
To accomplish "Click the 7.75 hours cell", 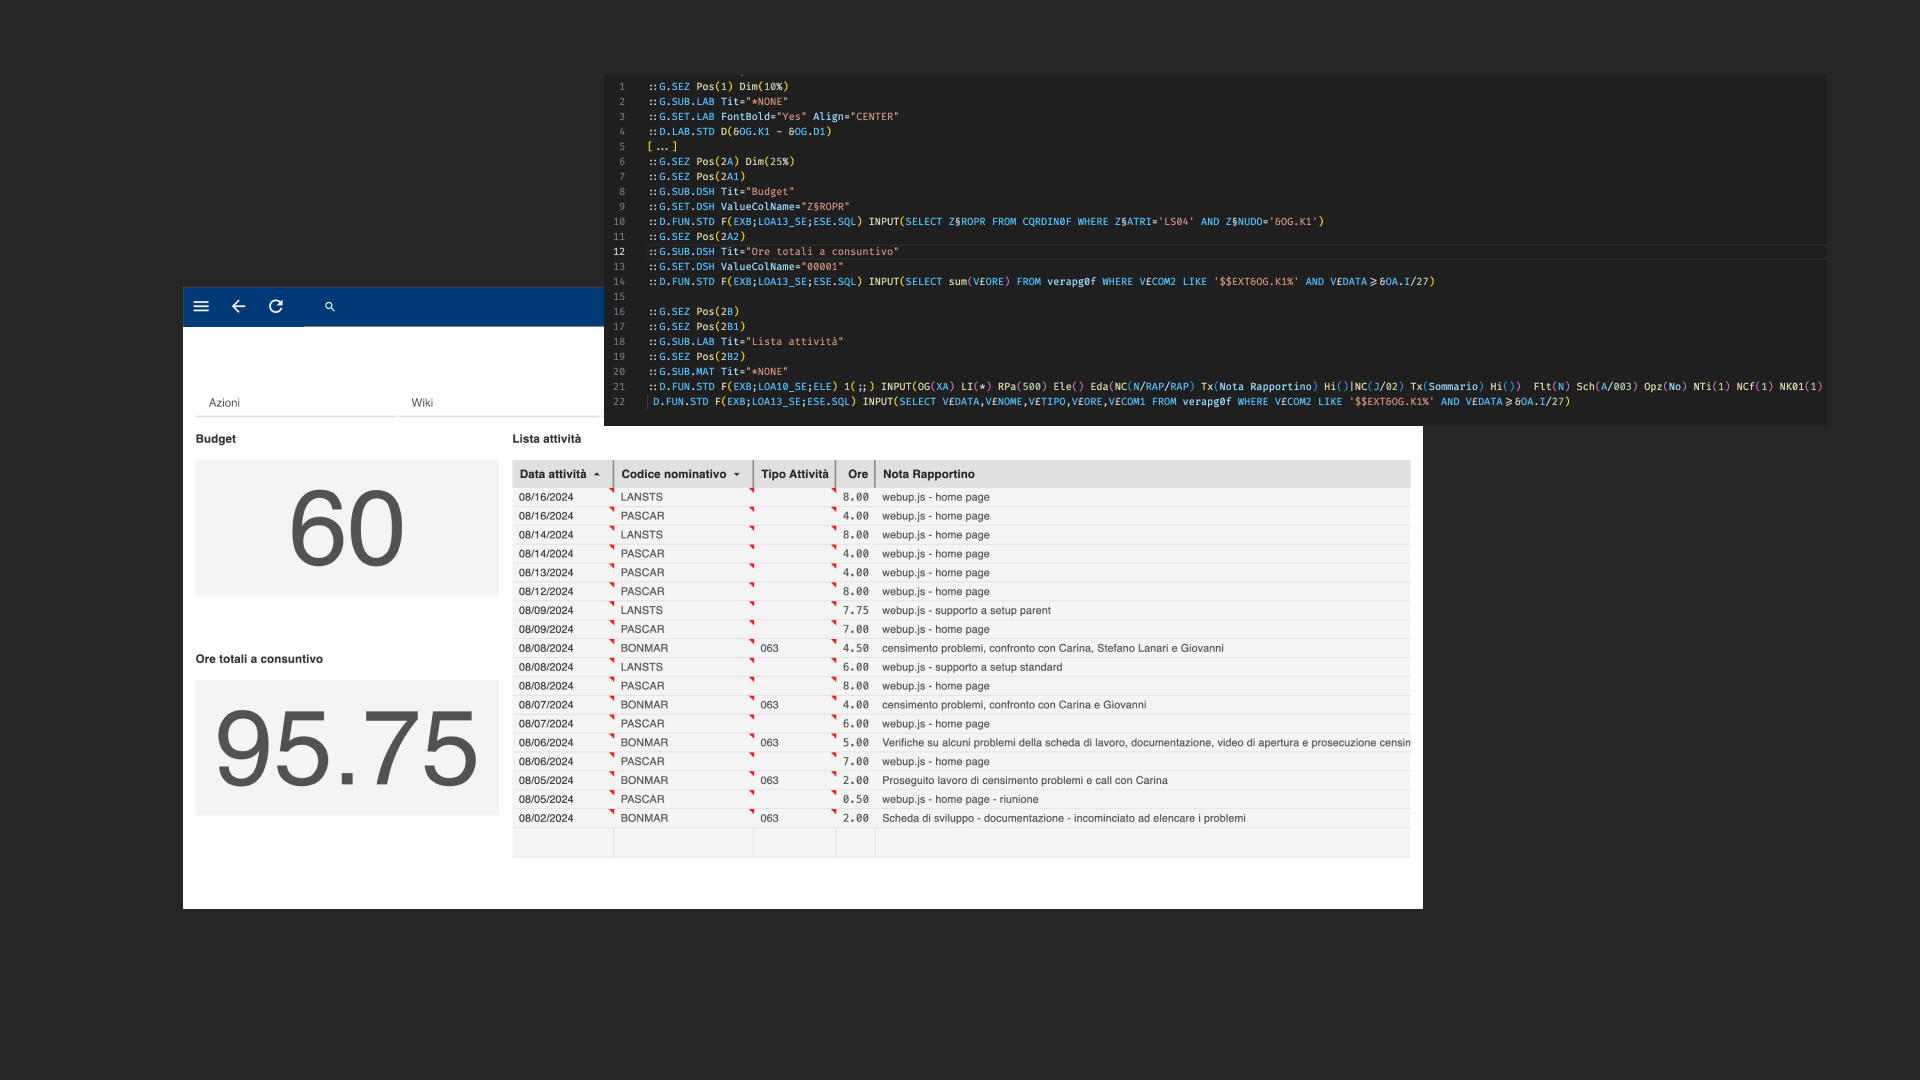I will 856,611.
